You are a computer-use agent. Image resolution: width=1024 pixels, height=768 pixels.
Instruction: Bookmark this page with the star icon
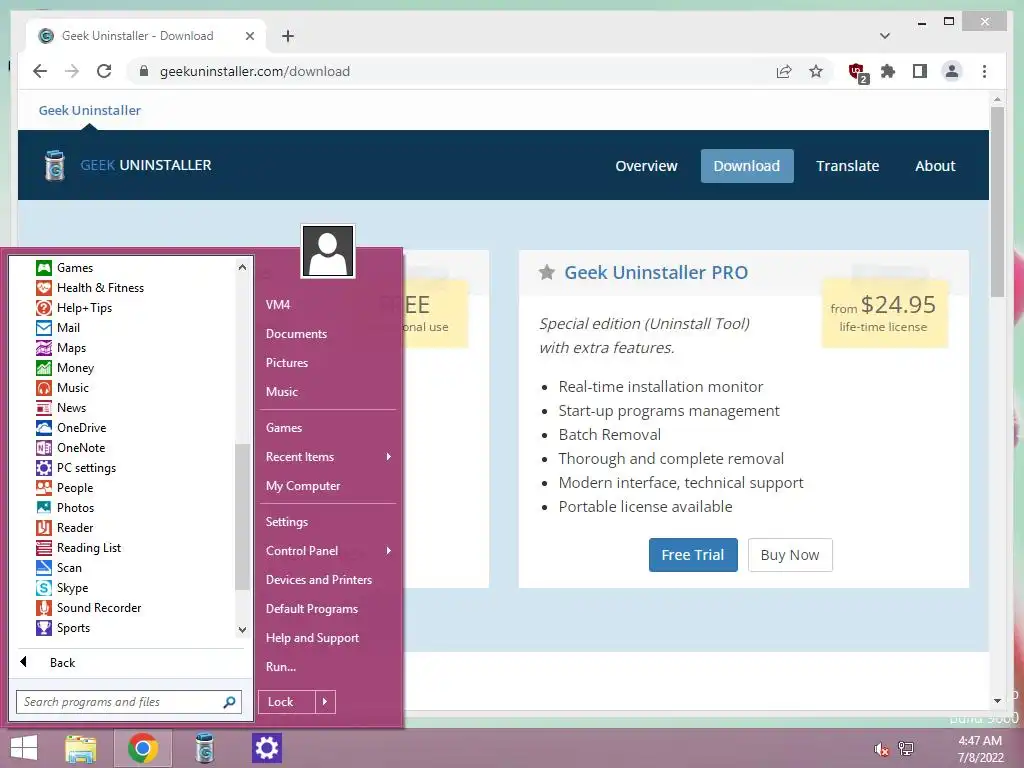[816, 71]
